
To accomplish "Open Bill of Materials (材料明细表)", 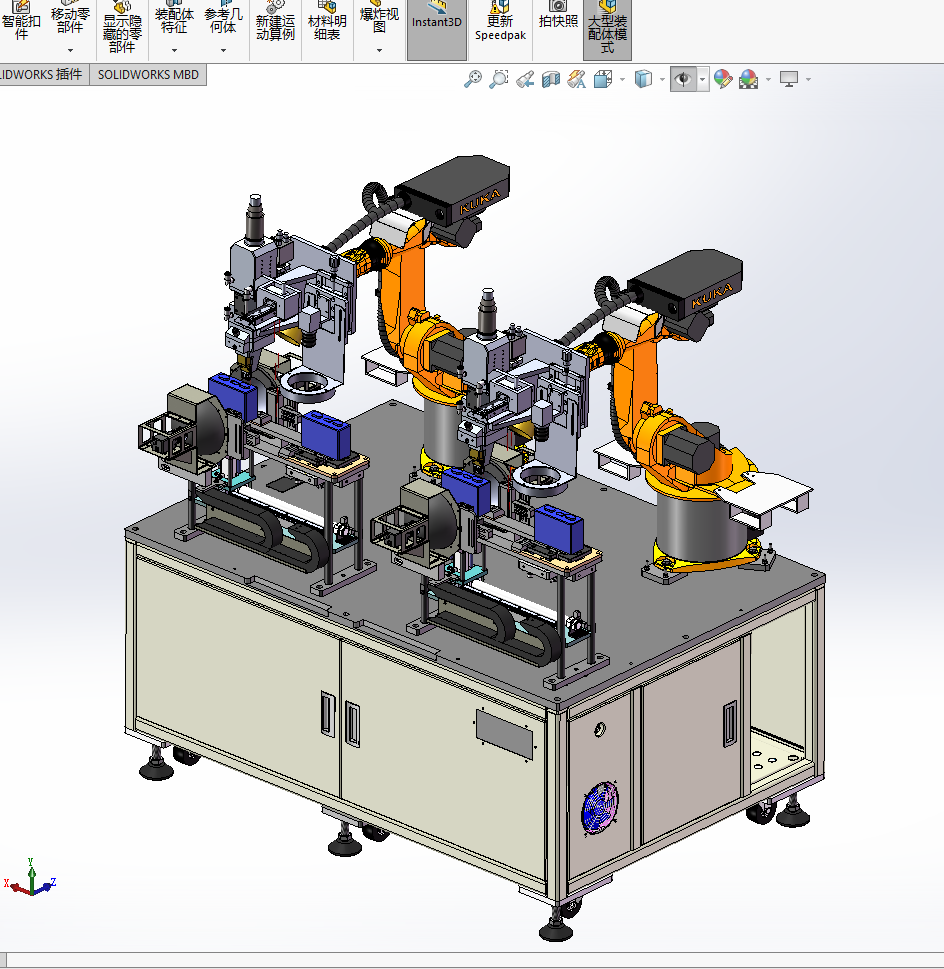I will [327, 22].
